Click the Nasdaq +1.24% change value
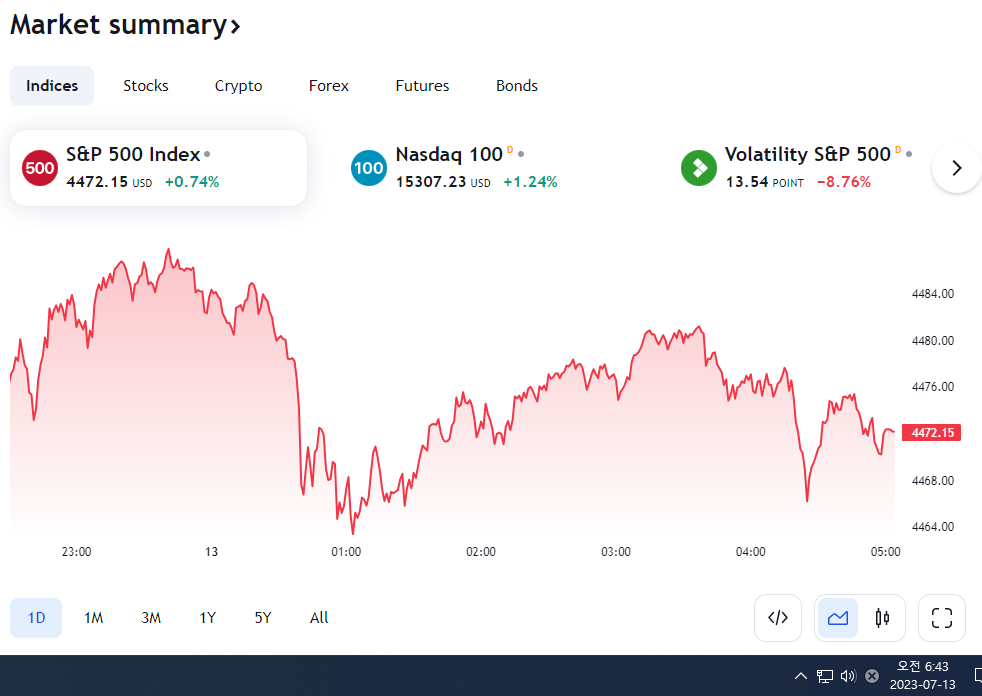 530,182
